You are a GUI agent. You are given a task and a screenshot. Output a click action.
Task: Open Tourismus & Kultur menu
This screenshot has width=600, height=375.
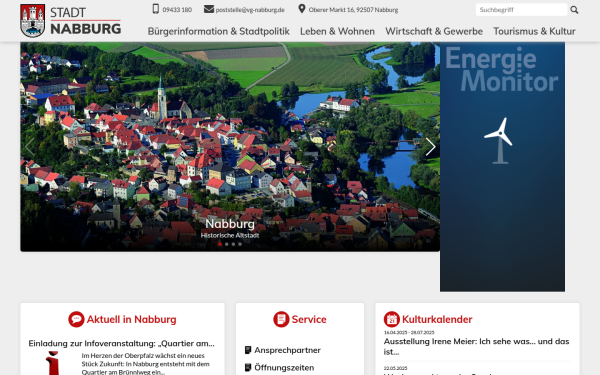(x=534, y=31)
